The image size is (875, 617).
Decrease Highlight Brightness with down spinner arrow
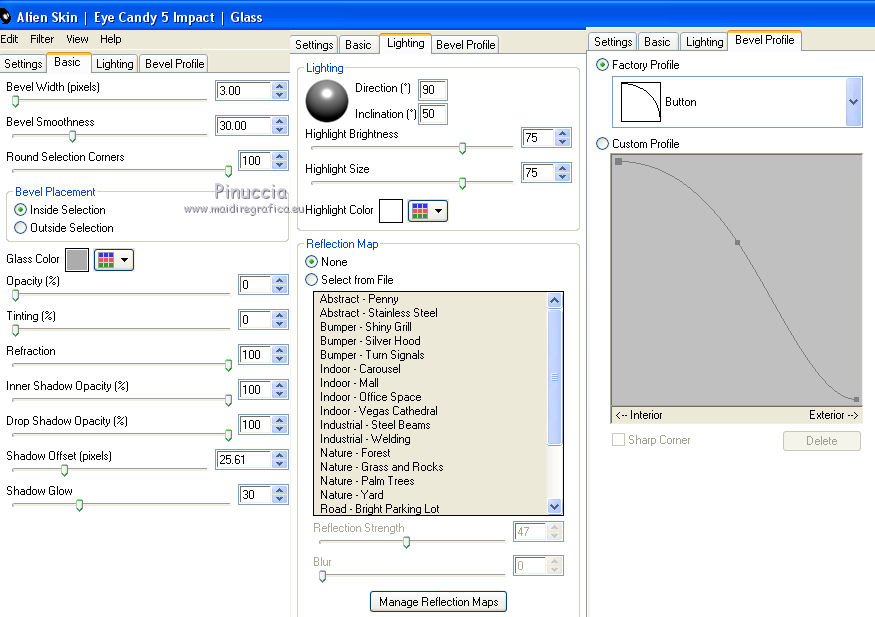point(563,143)
